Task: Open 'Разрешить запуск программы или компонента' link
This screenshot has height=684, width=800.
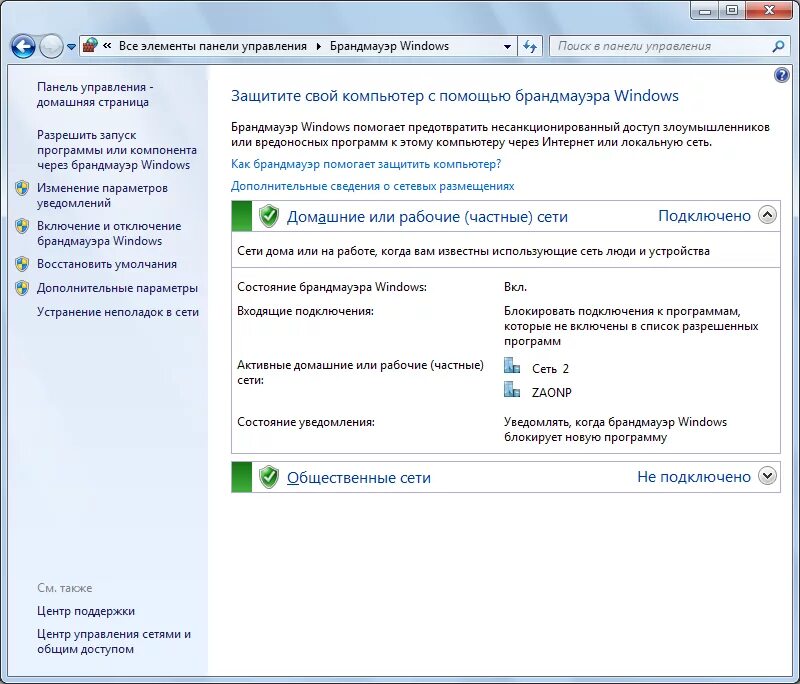Action: click(117, 150)
